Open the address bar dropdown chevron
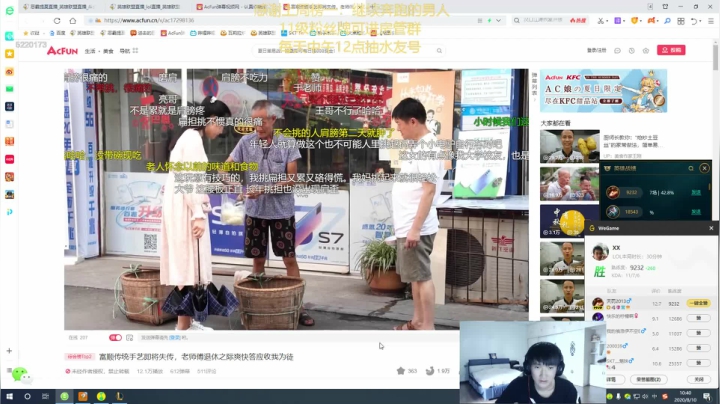Image resolution: width=720 pixels, height=404 pixels. coord(498,21)
